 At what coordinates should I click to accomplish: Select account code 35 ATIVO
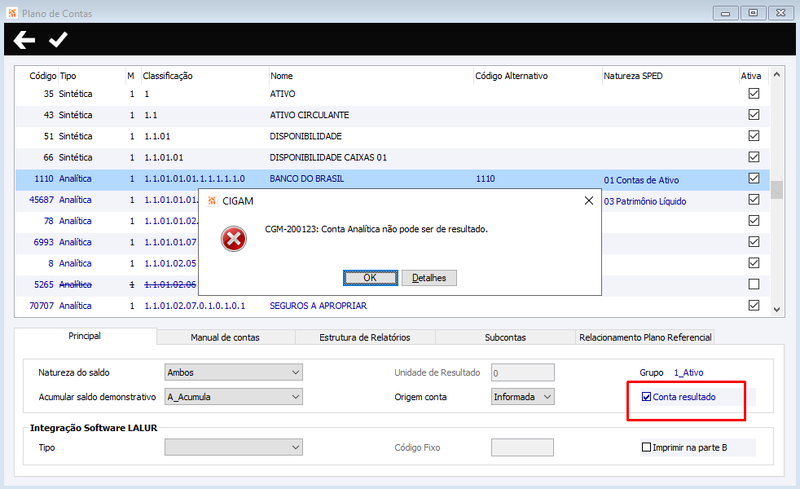[392, 94]
